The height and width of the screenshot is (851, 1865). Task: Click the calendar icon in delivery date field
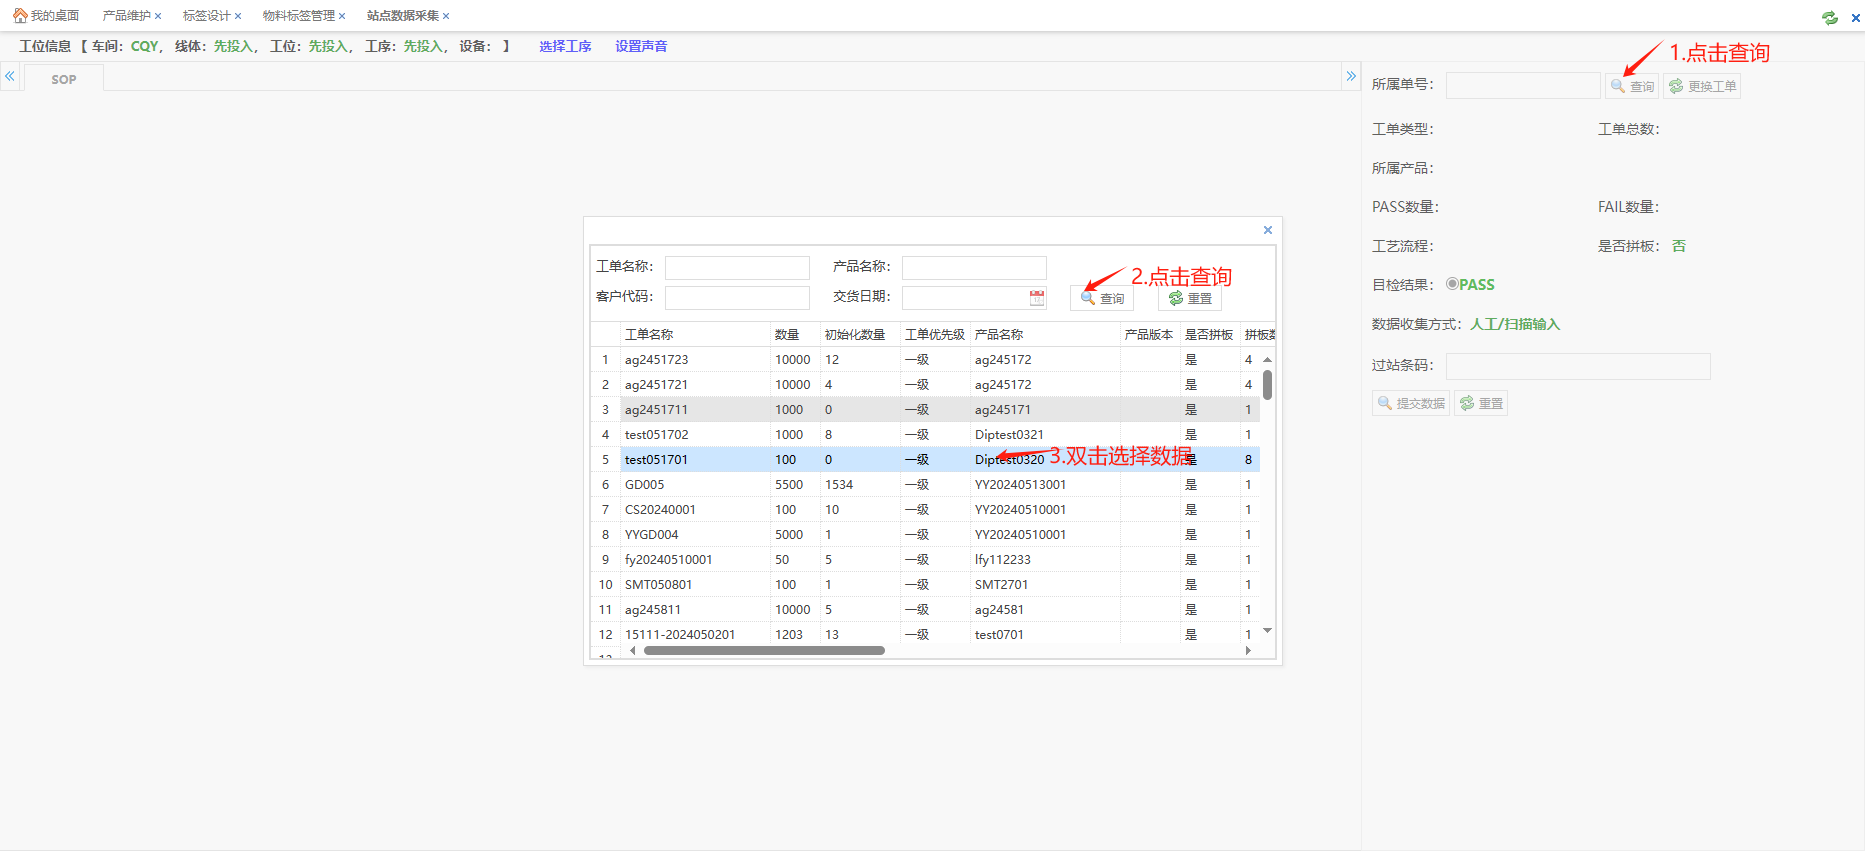point(1037,298)
